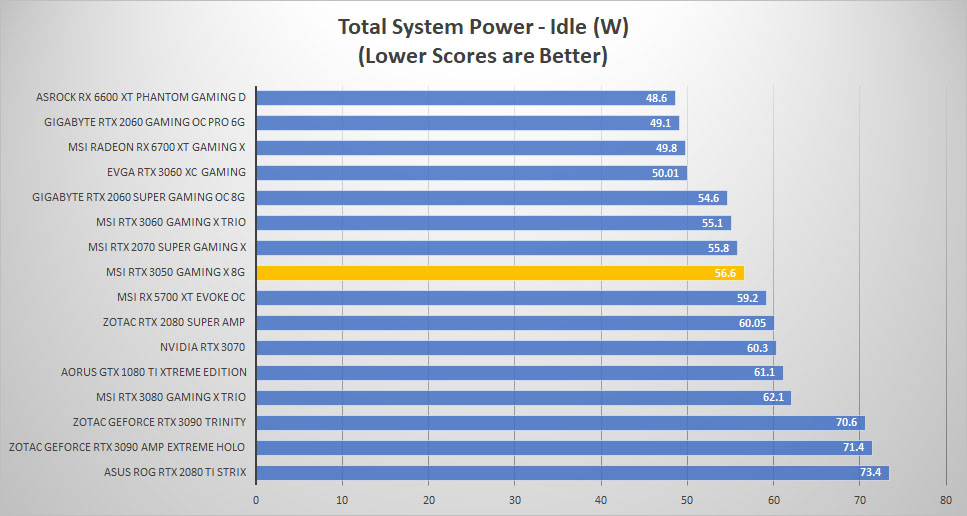Click the x-axis tick label 10

point(342,500)
